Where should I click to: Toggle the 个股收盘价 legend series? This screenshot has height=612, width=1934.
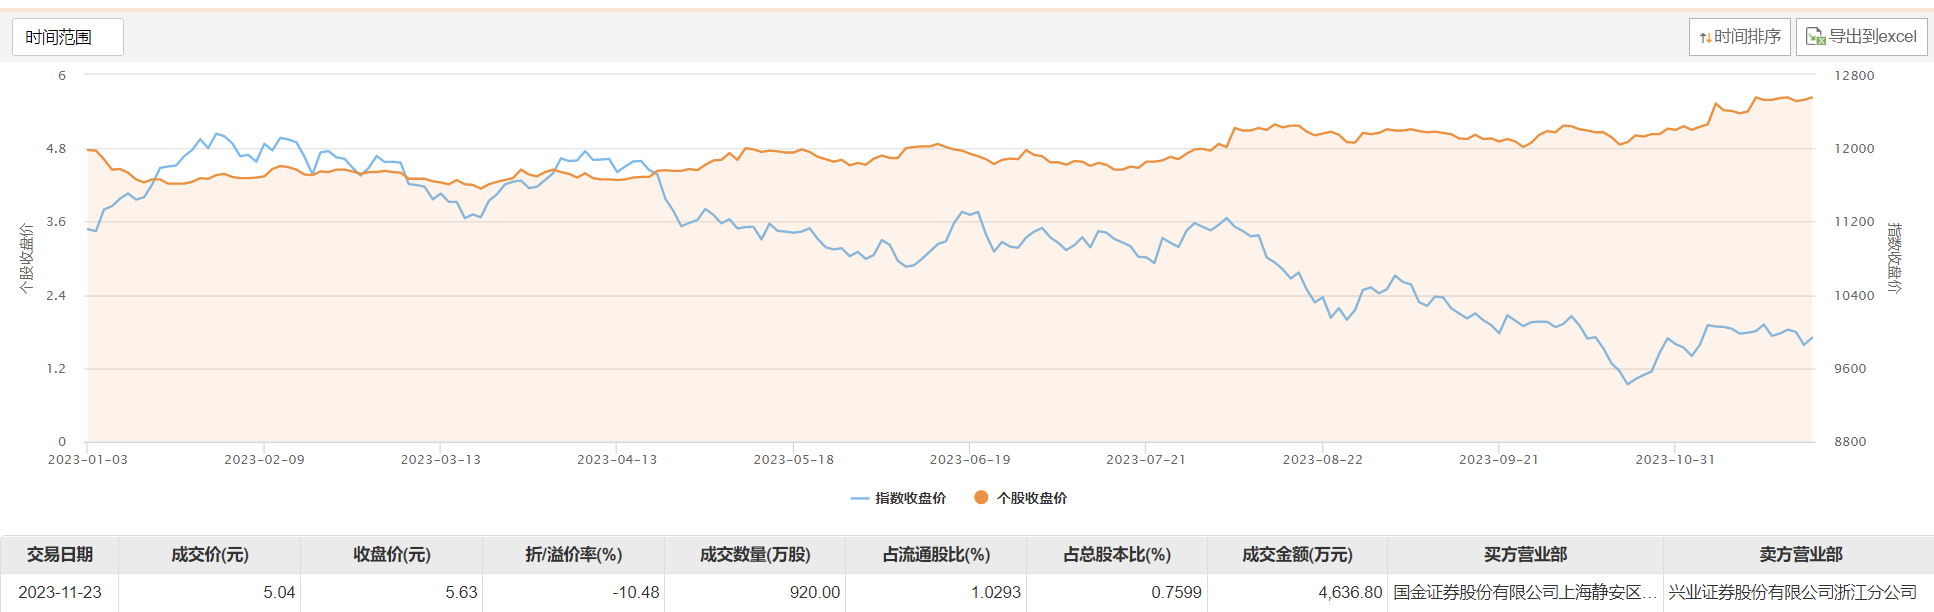[x=1020, y=498]
